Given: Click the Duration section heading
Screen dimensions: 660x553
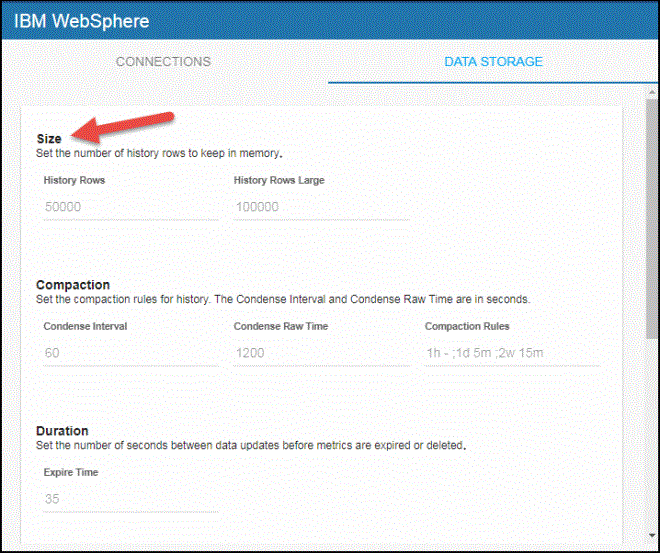Looking at the screenshot, I should click(x=62, y=430).
